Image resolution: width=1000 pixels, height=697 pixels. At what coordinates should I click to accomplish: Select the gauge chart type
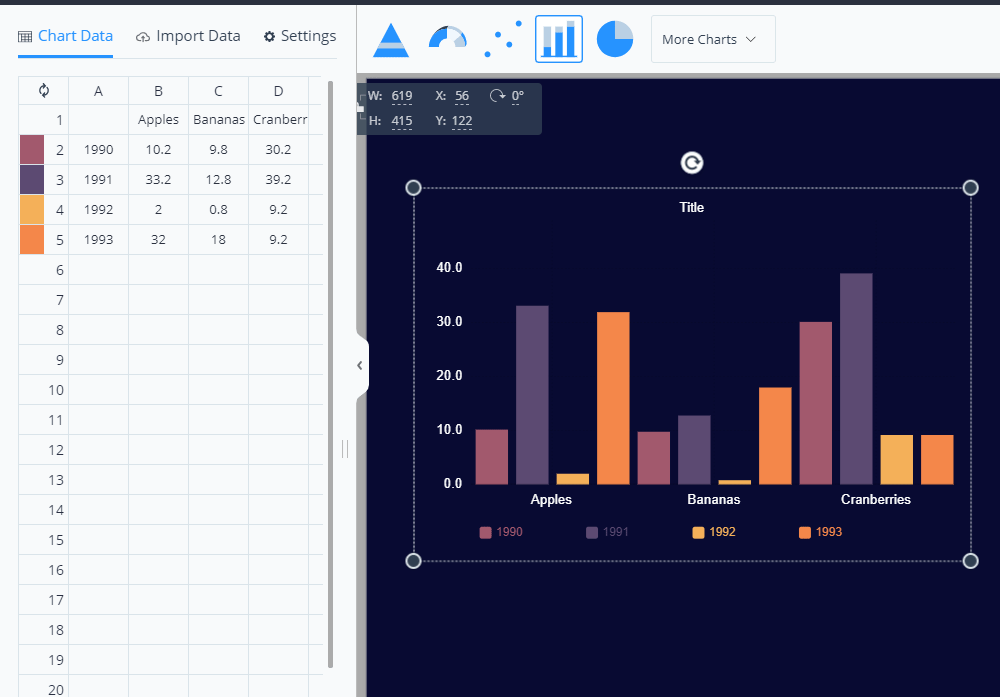(x=447, y=39)
